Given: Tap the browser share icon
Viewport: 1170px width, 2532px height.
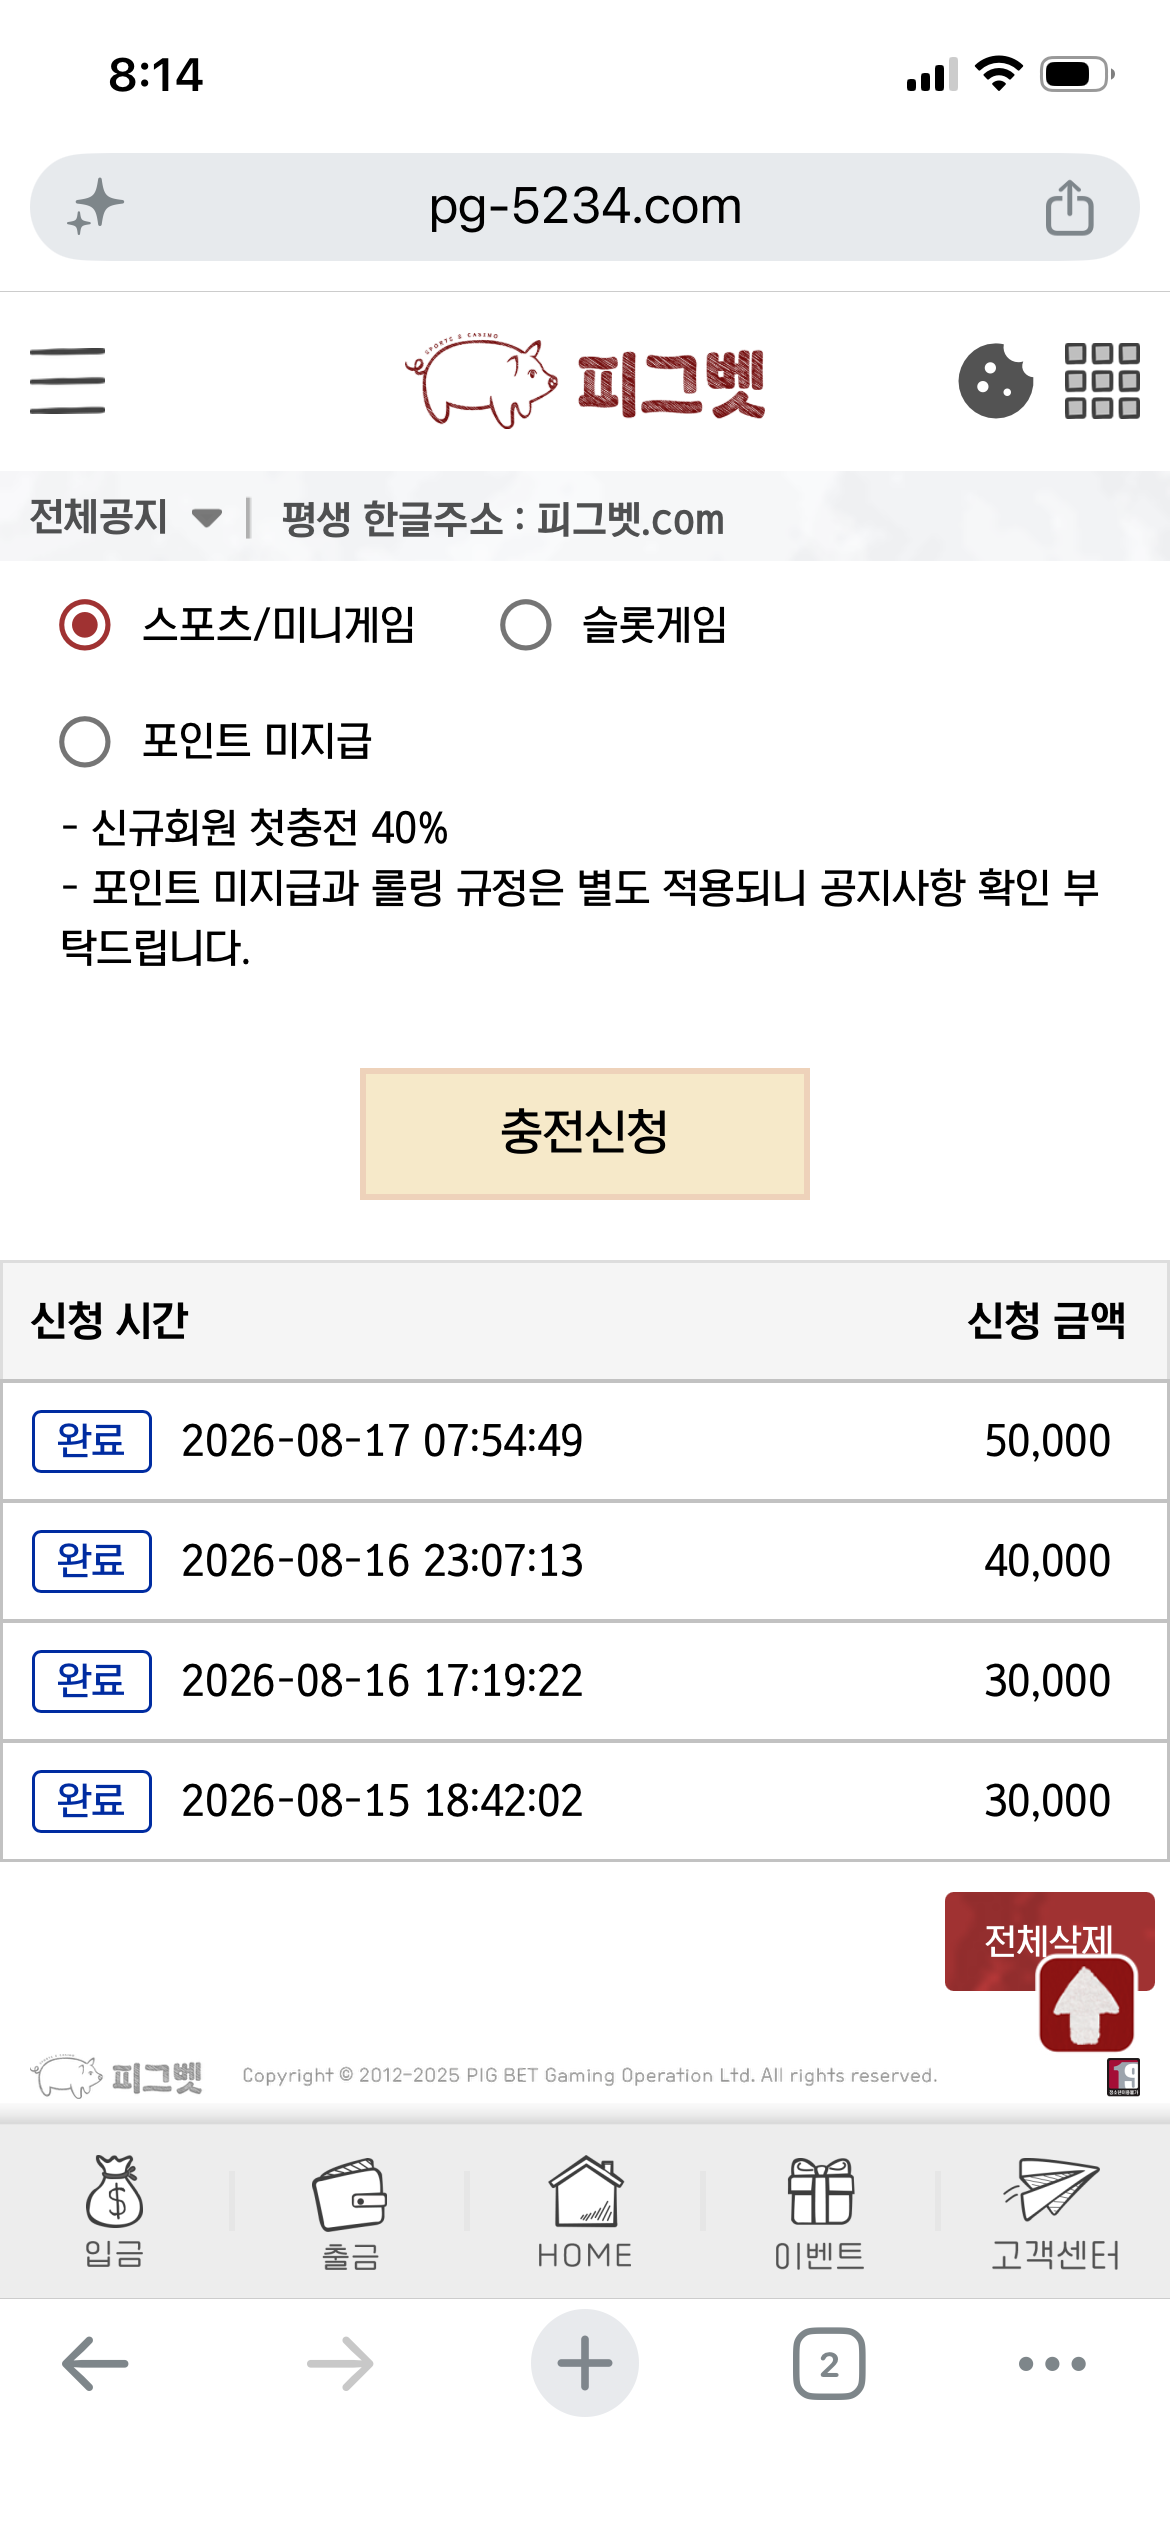Looking at the screenshot, I should coord(1069,207).
